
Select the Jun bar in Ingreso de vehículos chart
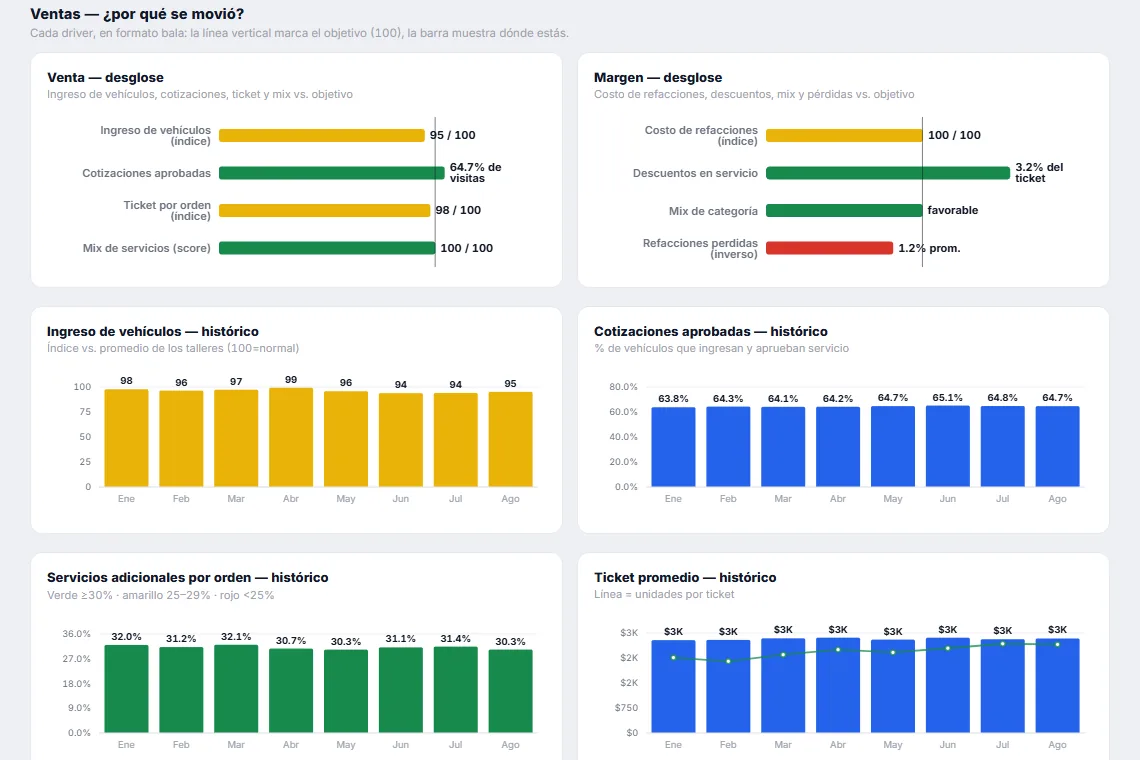pyautogui.click(x=401, y=440)
